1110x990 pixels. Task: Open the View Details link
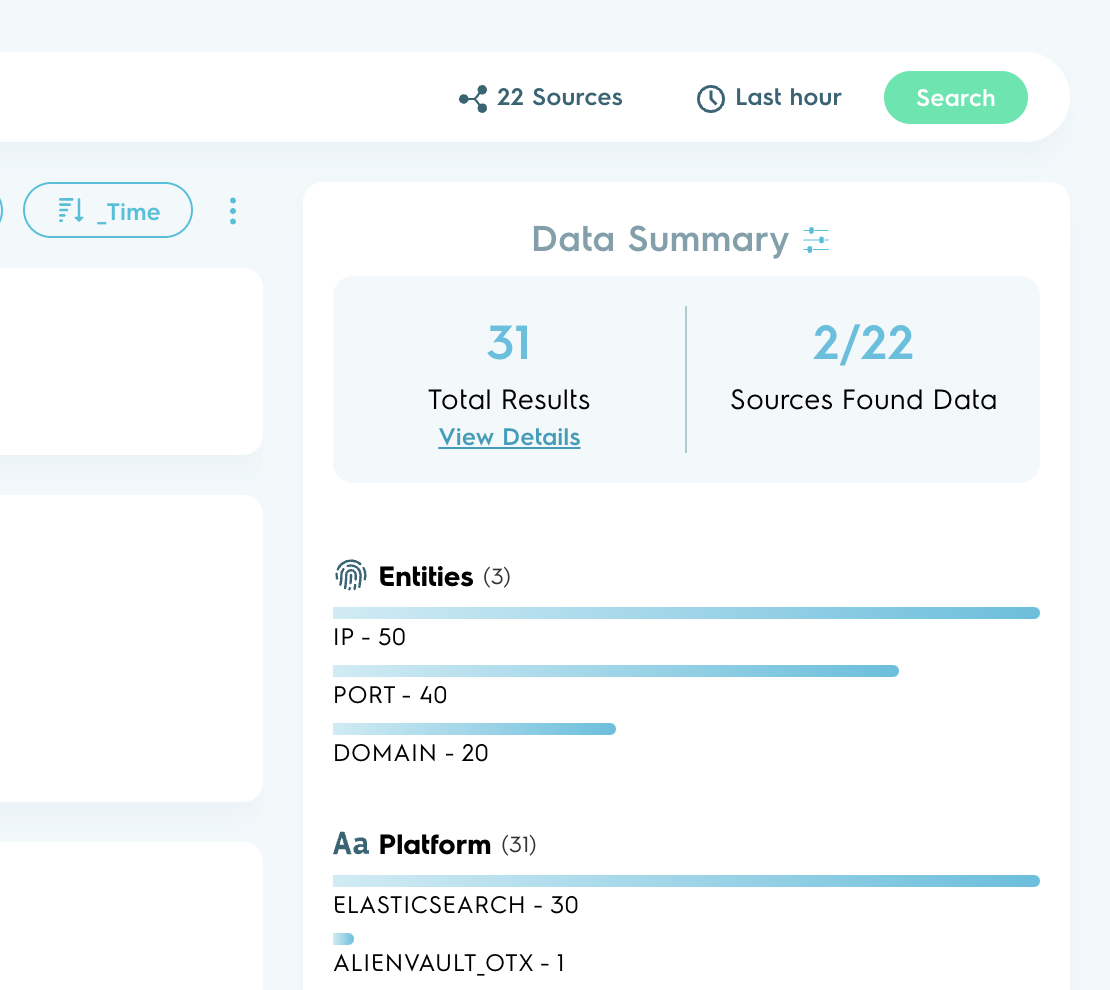click(509, 437)
